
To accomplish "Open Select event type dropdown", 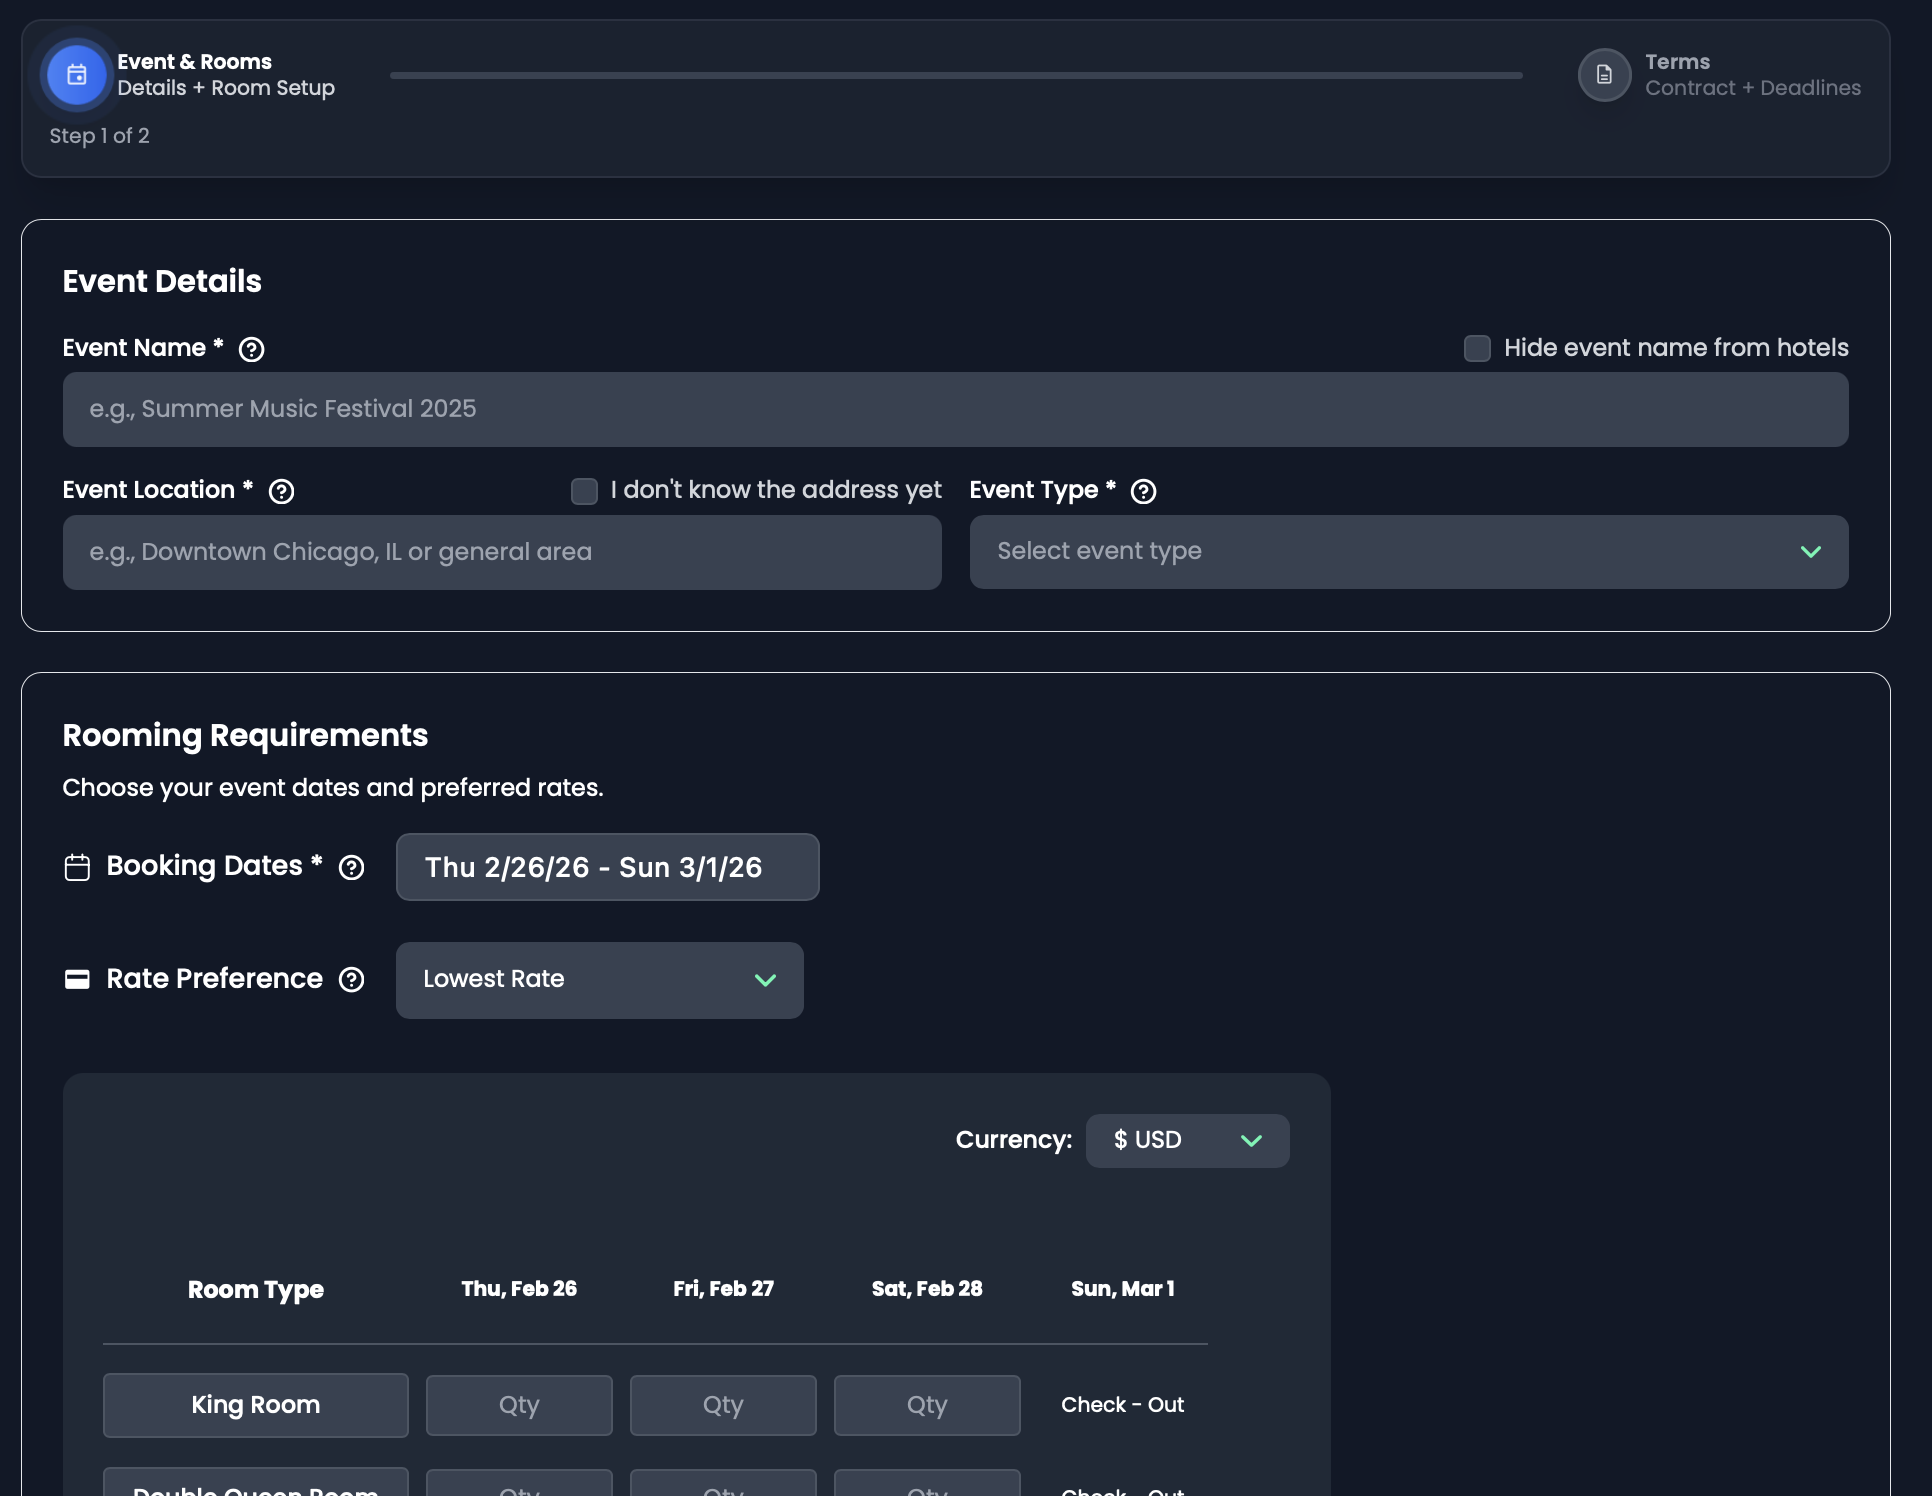I will click(1408, 552).
